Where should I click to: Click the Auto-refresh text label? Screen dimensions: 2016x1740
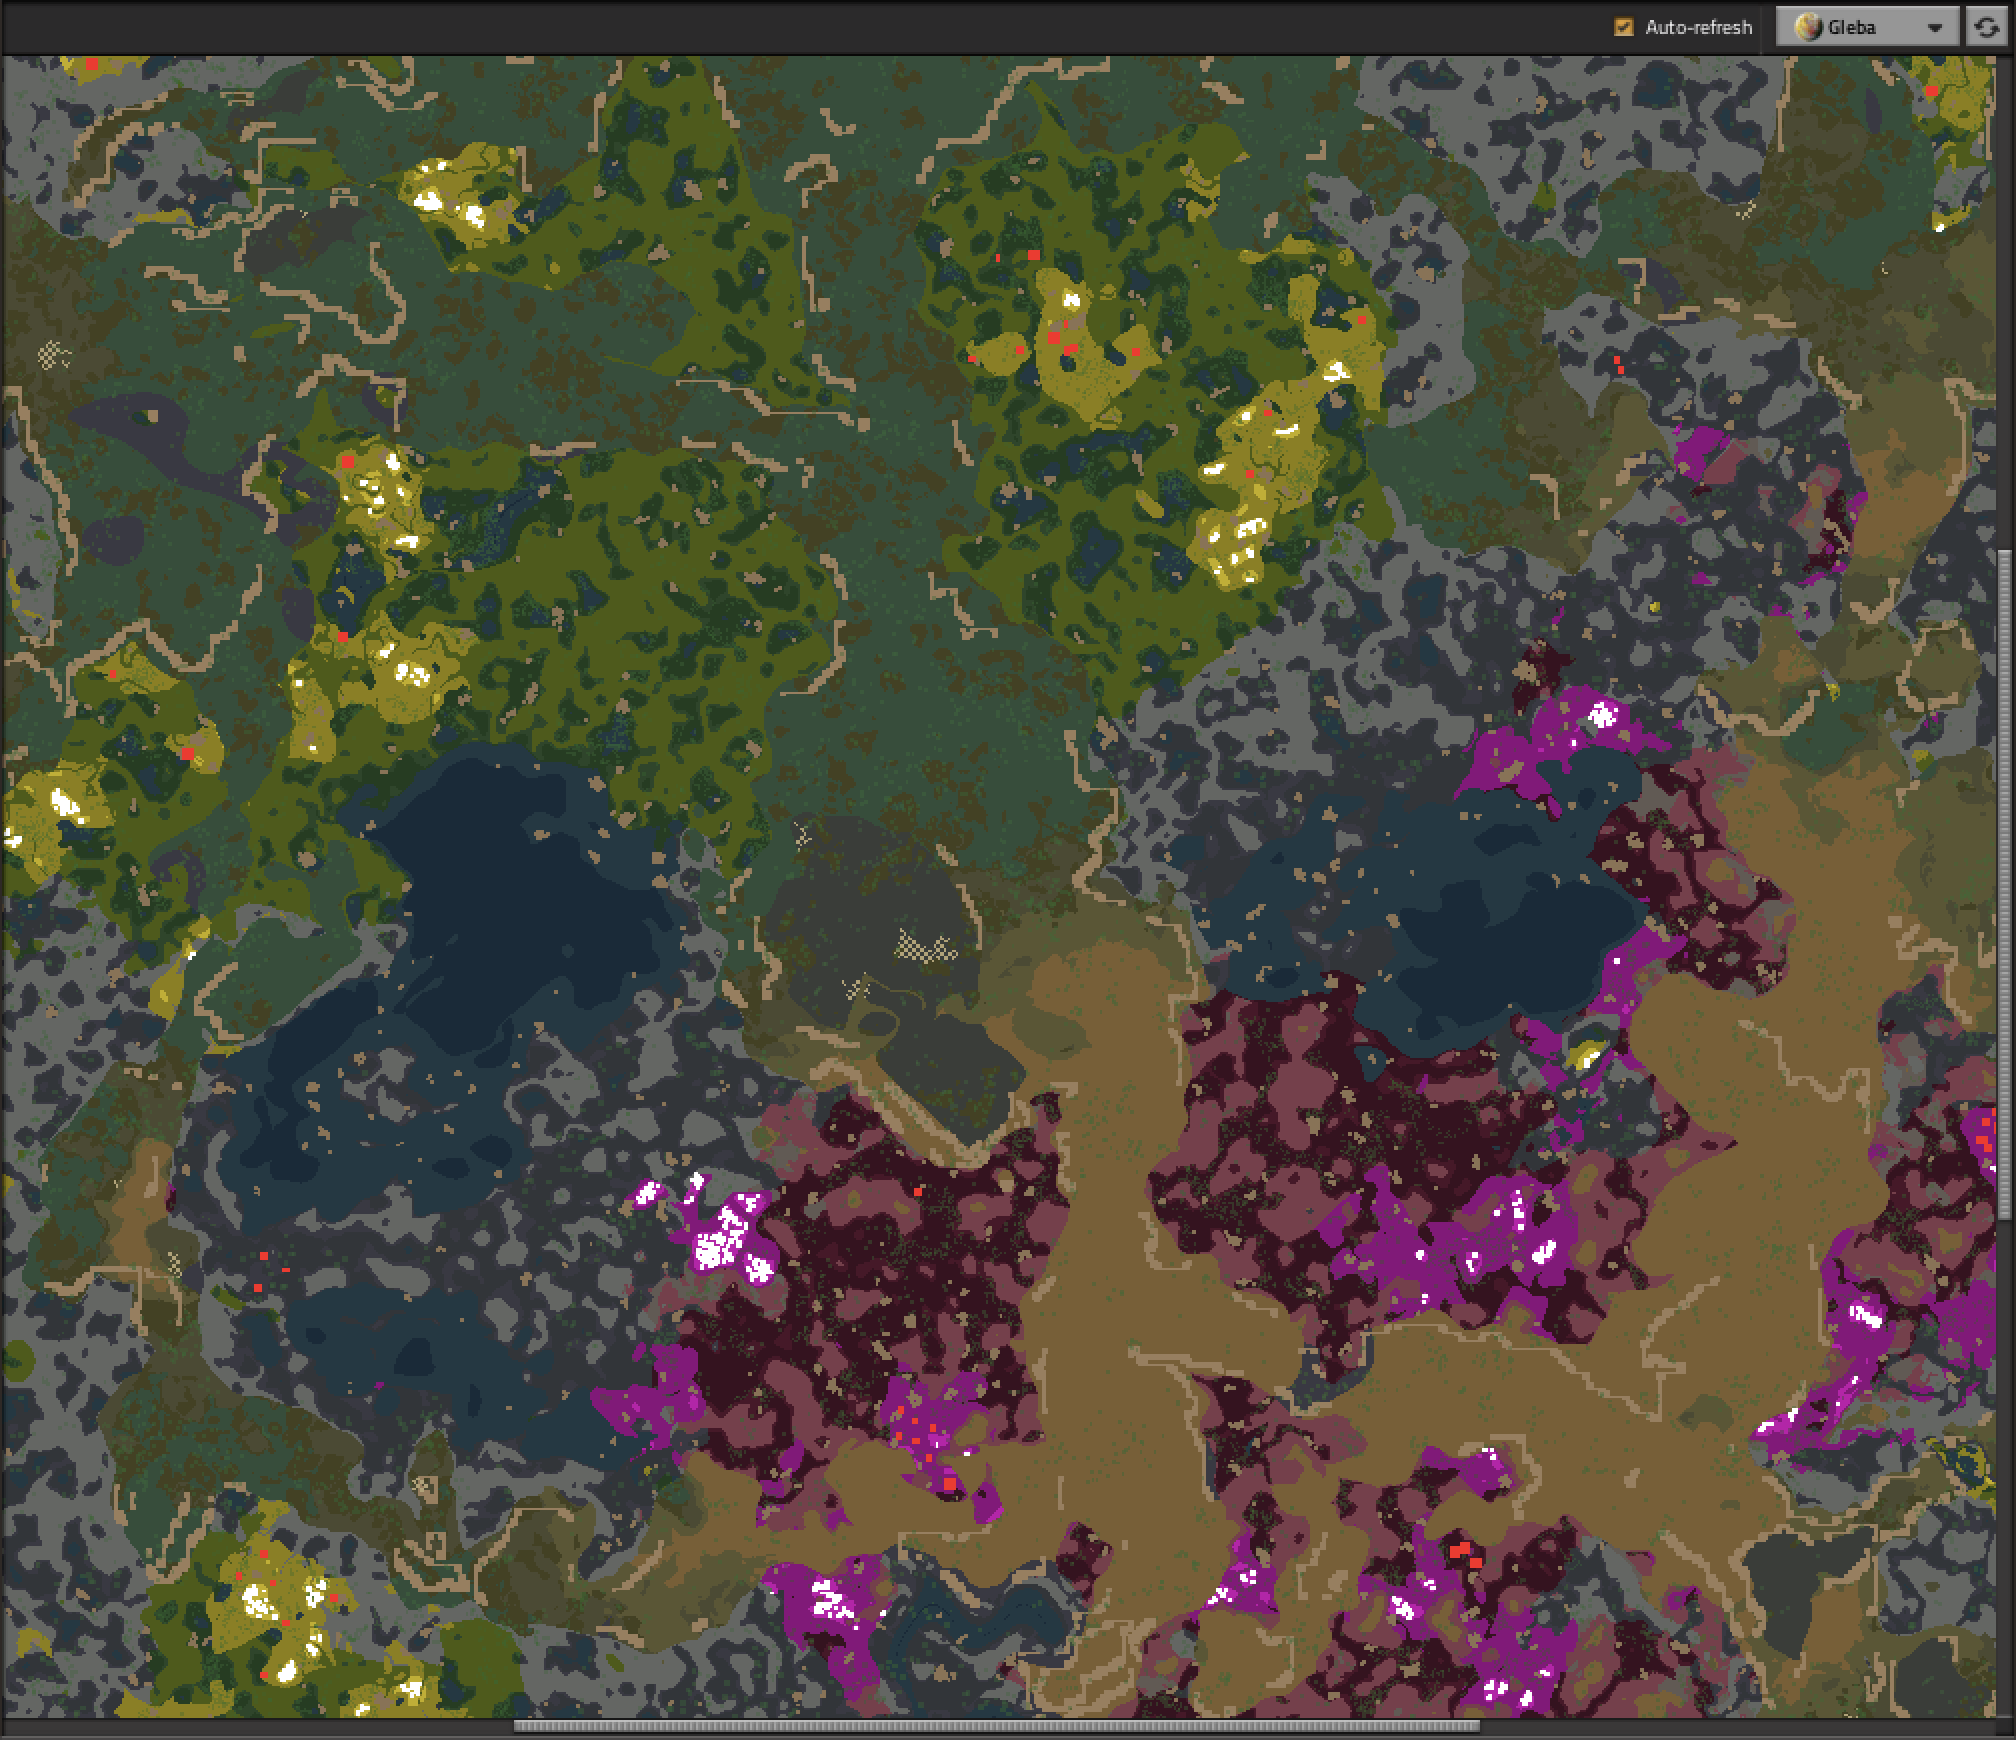coord(1698,27)
